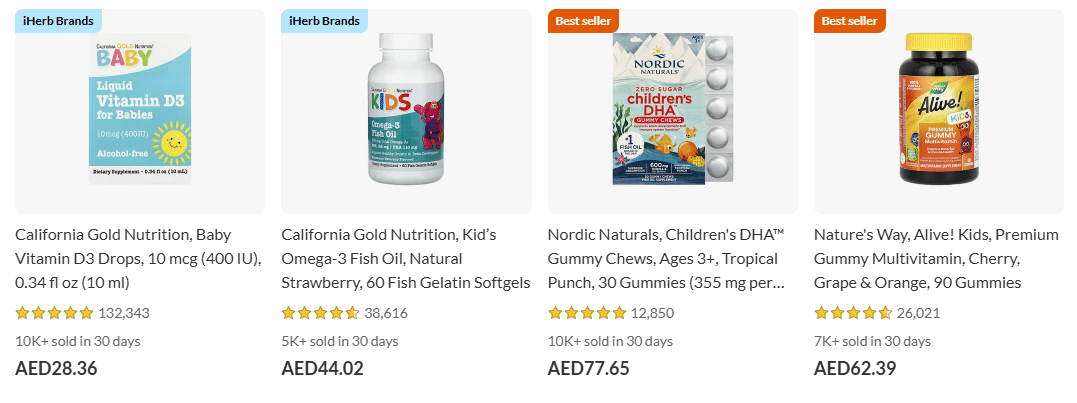
Task: Click the star rating for Baby Vitamin D3 Drops
Action: 54,313
